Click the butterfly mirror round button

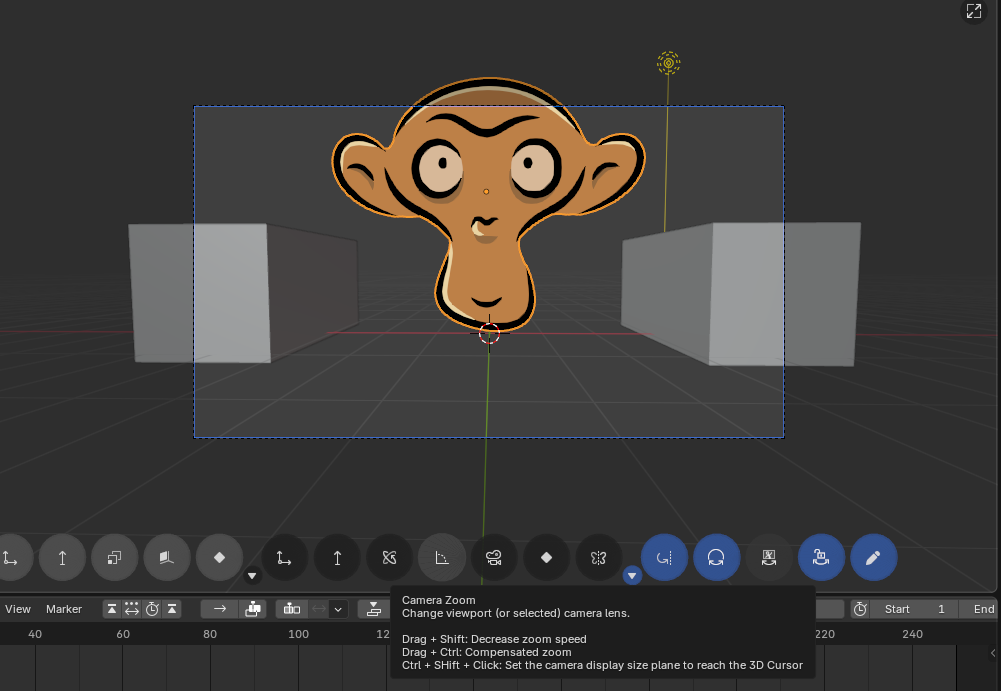(x=599, y=558)
